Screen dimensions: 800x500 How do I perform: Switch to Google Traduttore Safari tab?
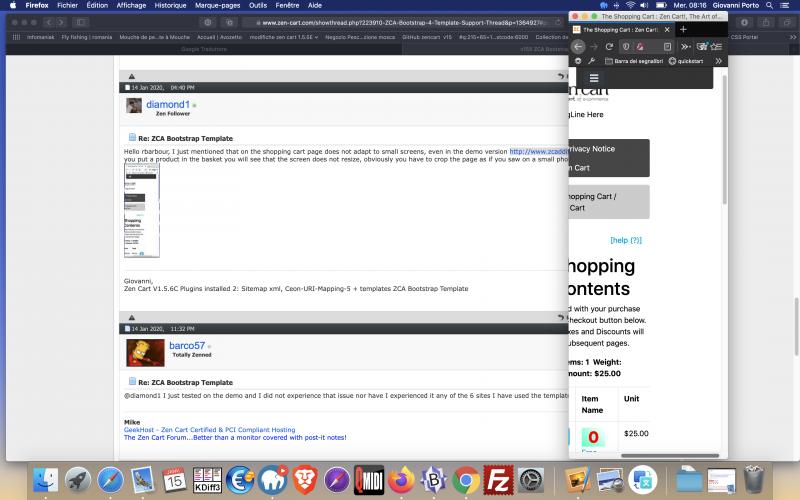(204, 49)
